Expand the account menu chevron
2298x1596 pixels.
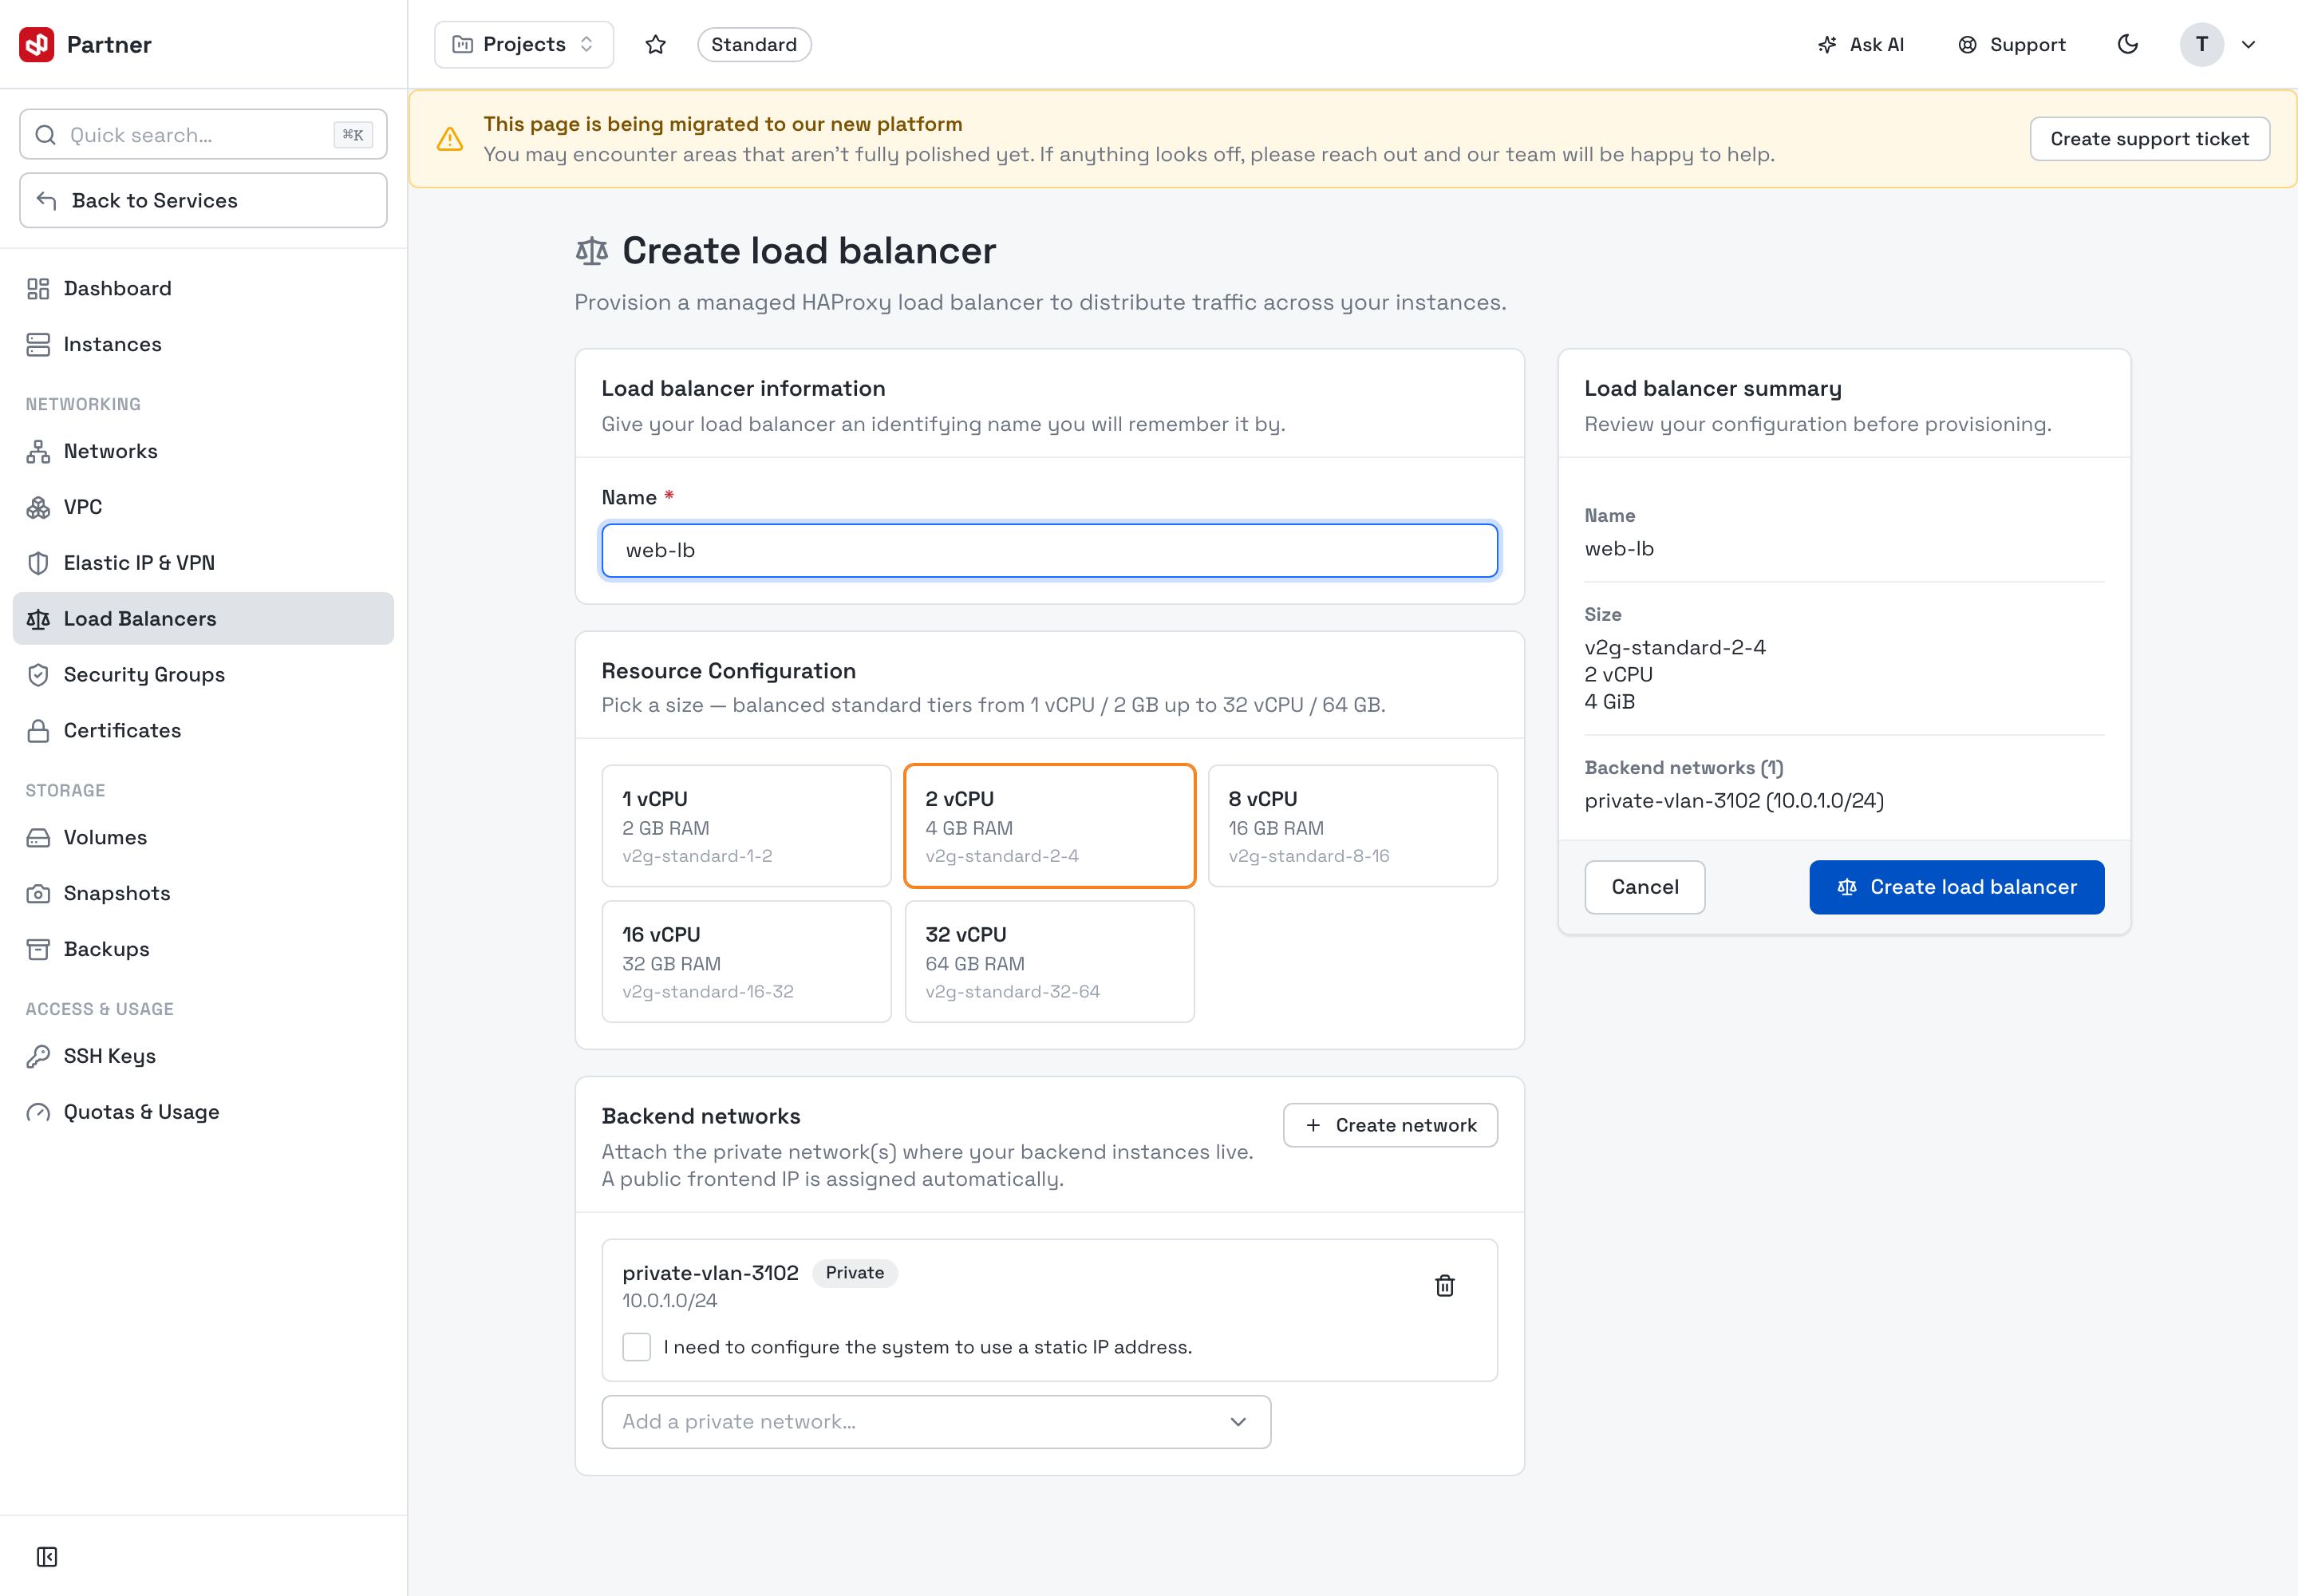pyautogui.click(x=2249, y=44)
